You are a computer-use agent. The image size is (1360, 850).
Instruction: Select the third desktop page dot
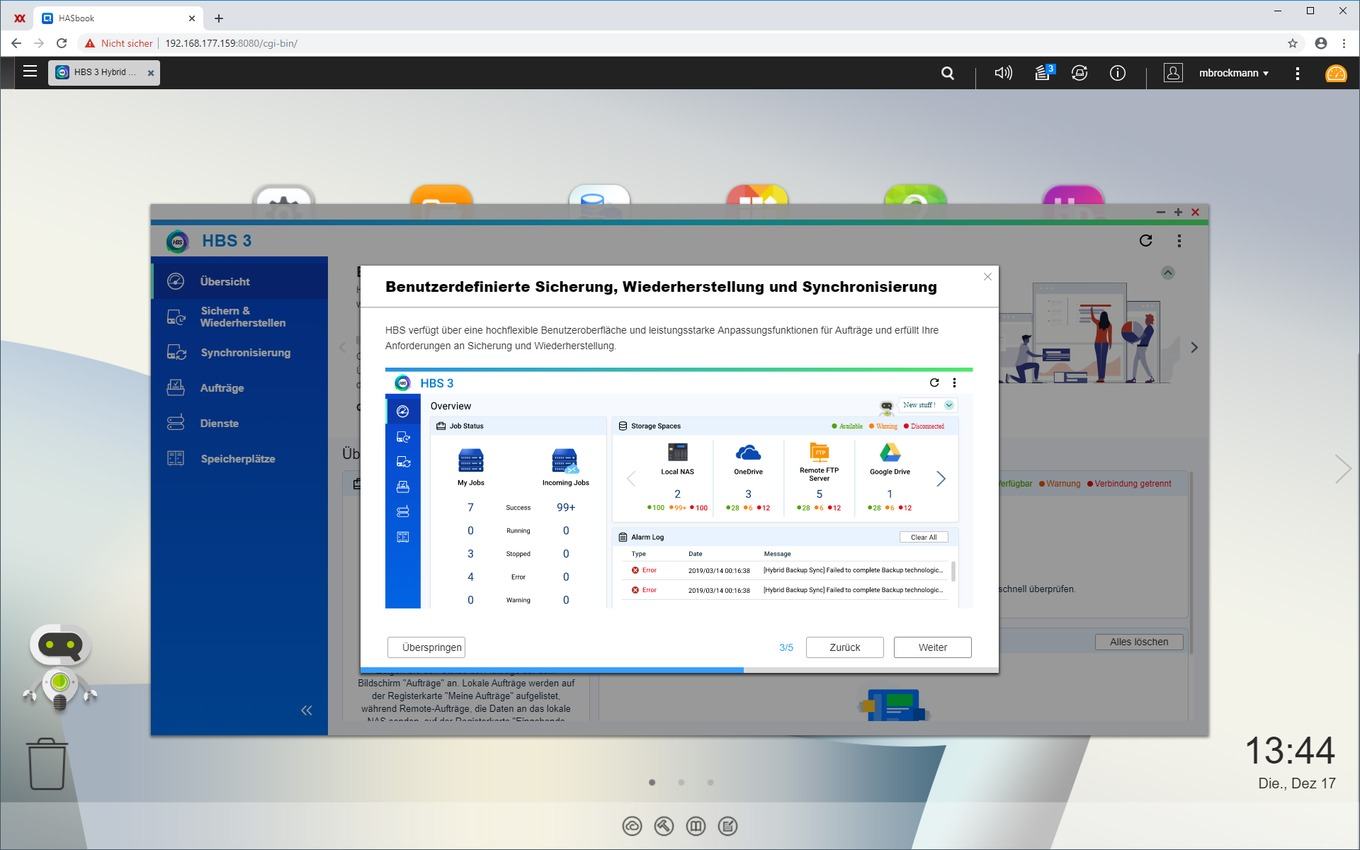(x=710, y=782)
